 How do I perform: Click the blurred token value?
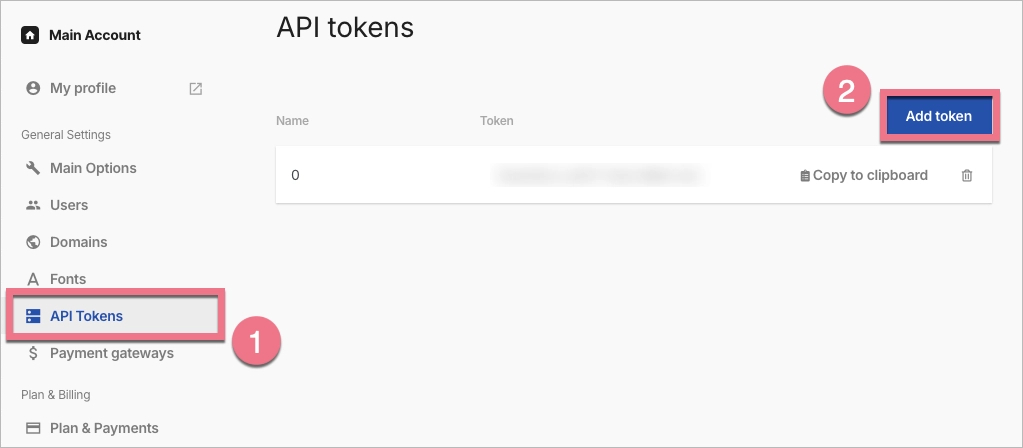pyautogui.click(x=597, y=175)
